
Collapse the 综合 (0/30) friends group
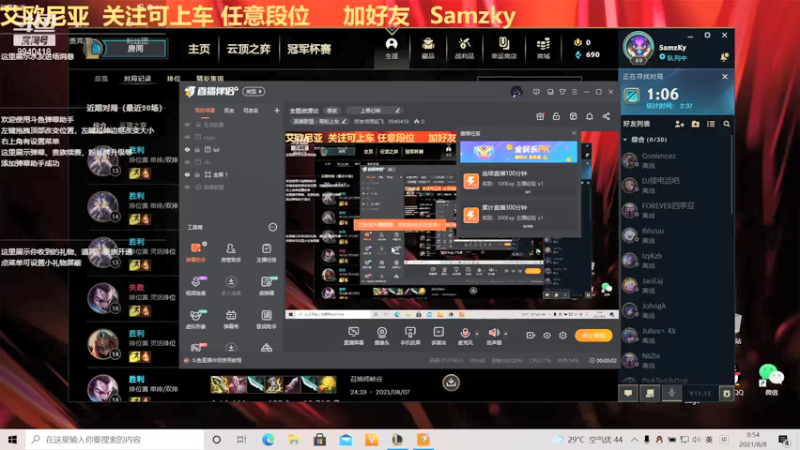pos(626,140)
